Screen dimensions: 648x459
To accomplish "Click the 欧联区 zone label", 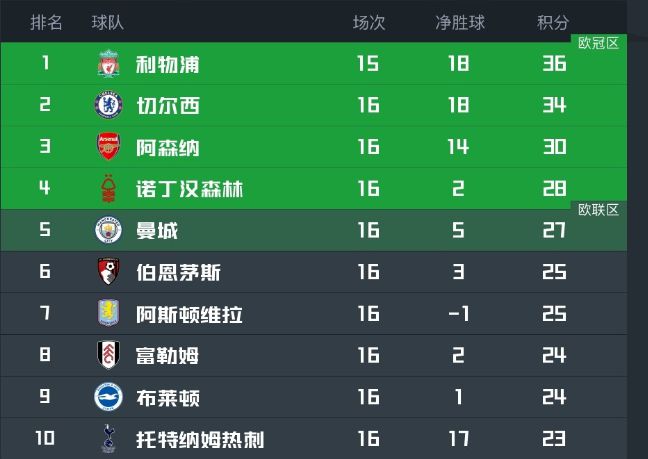I will point(598,210).
